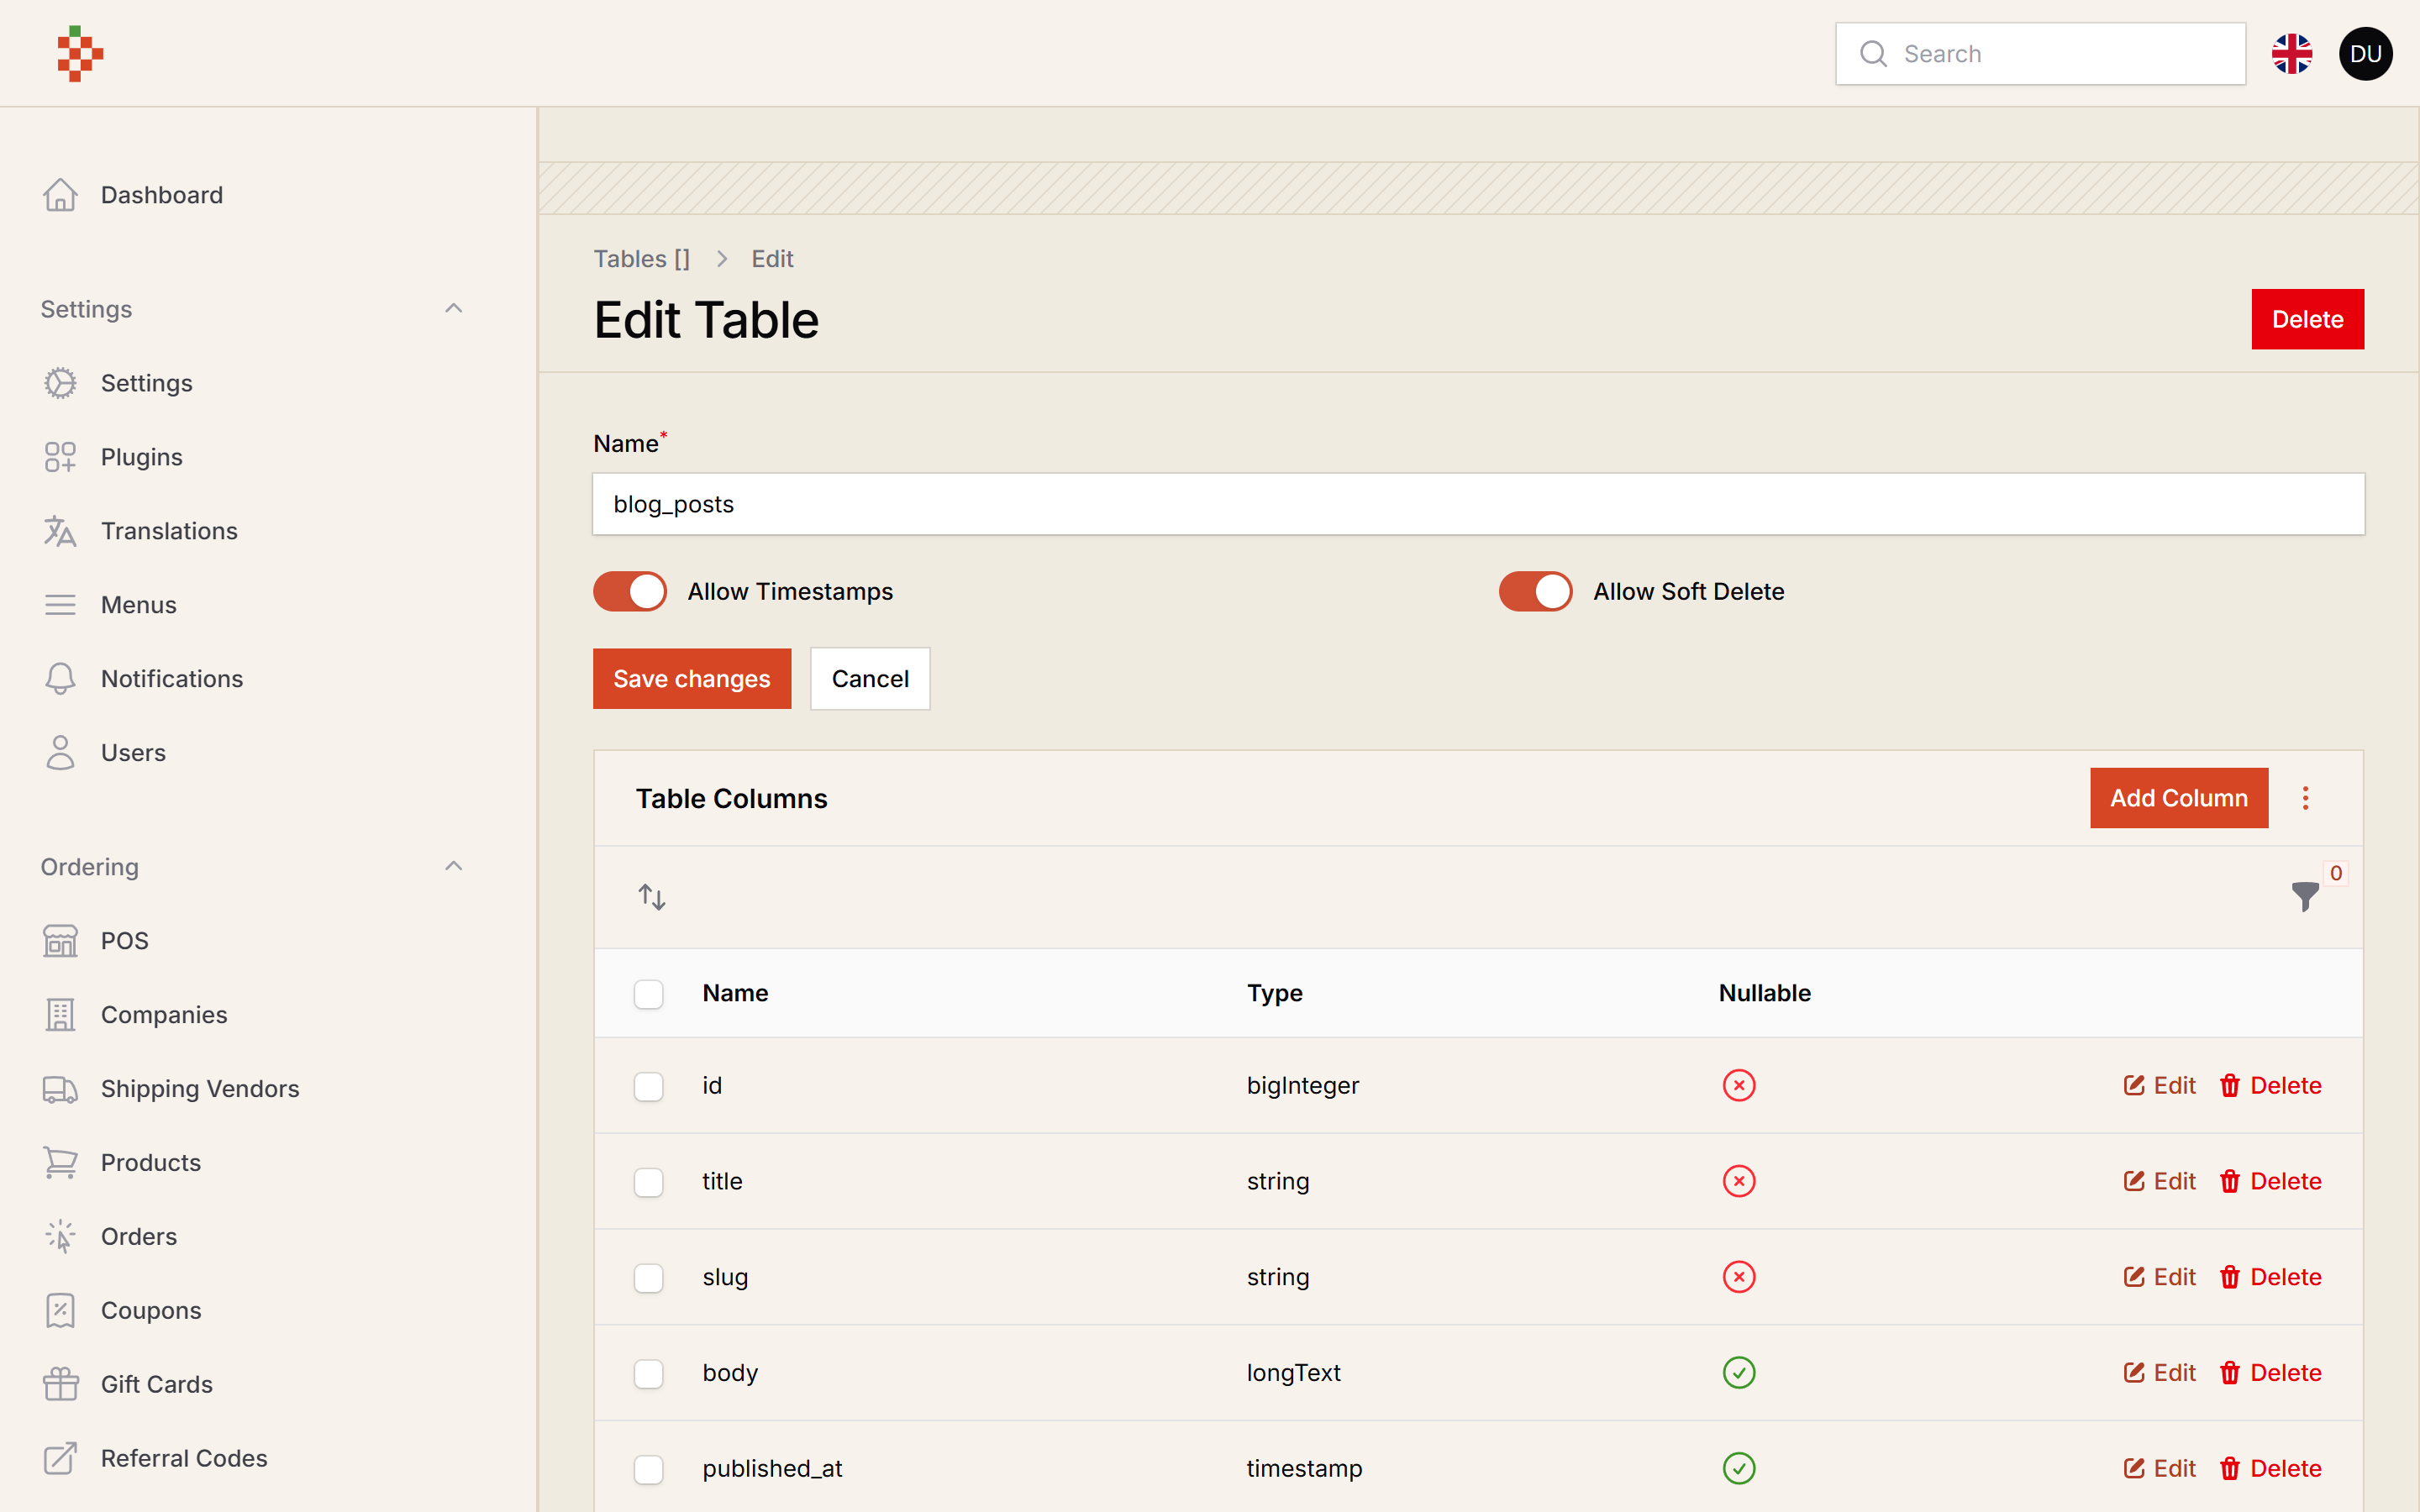The width and height of the screenshot is (2420, 1512).
Task: Click the Cancel button
Action: click(870, 679)
